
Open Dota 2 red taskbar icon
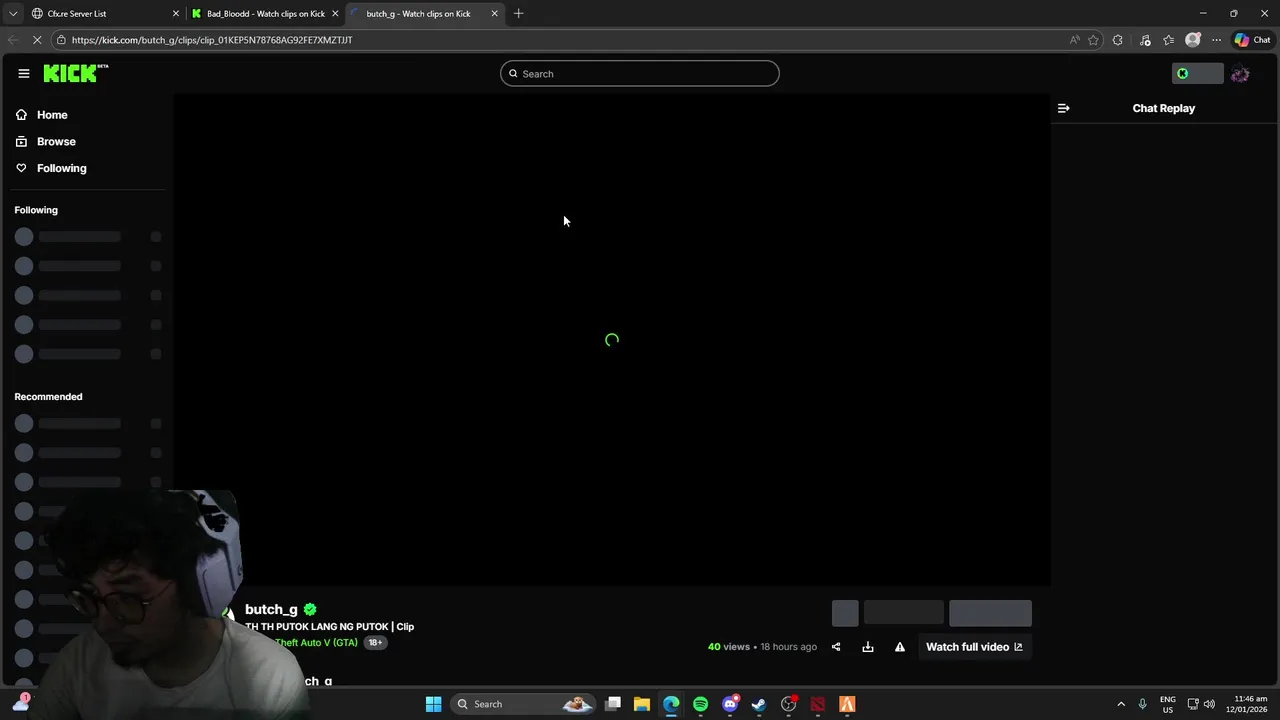[818, 704]
